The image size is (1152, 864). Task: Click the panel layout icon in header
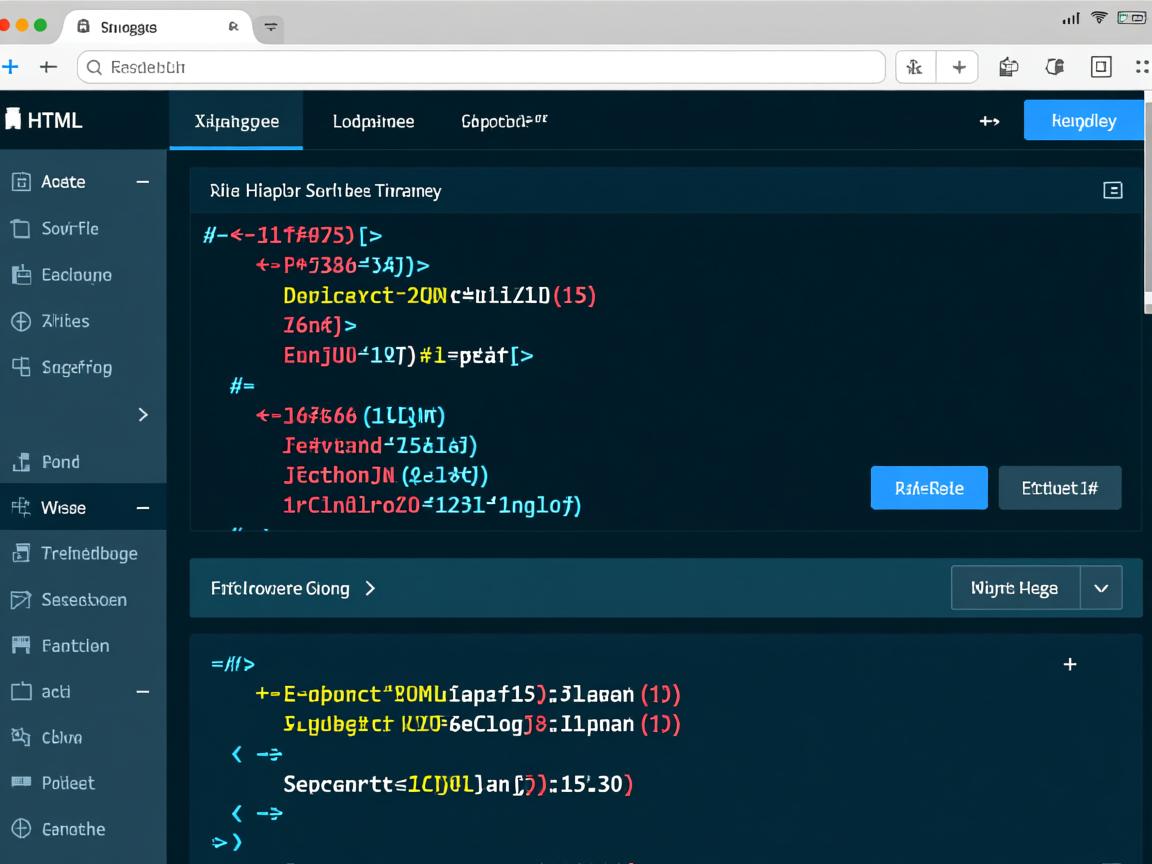tap(1112, 191)
